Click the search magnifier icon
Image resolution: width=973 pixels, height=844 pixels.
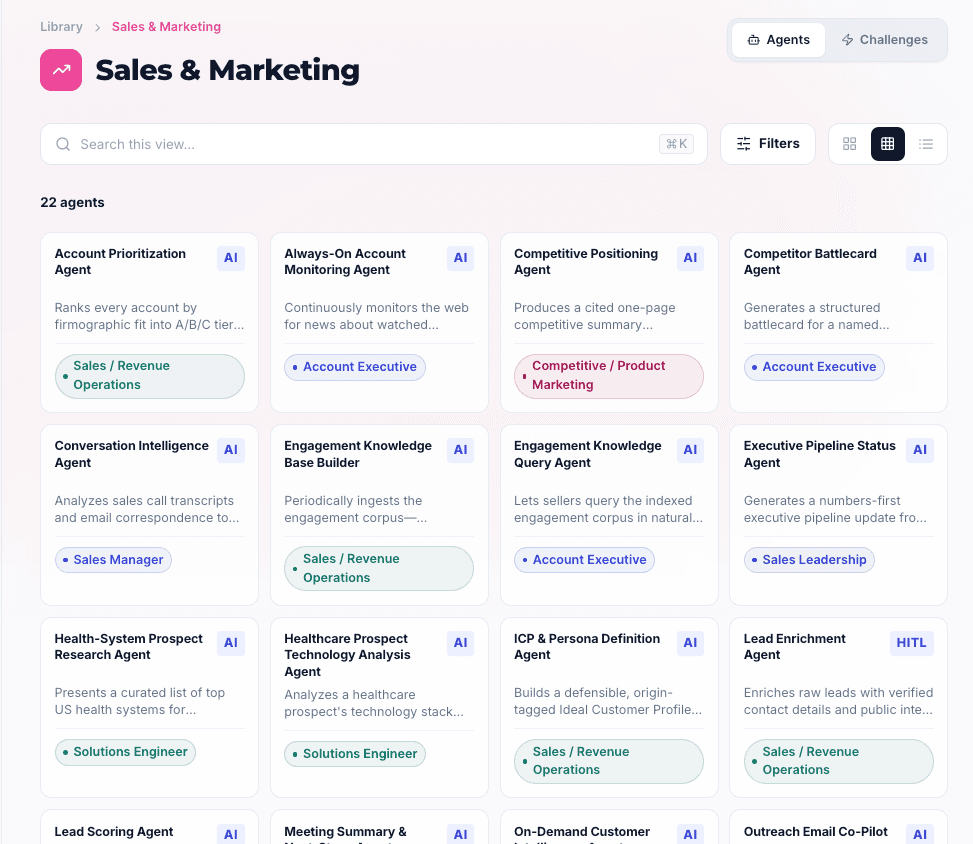[63, 144]
